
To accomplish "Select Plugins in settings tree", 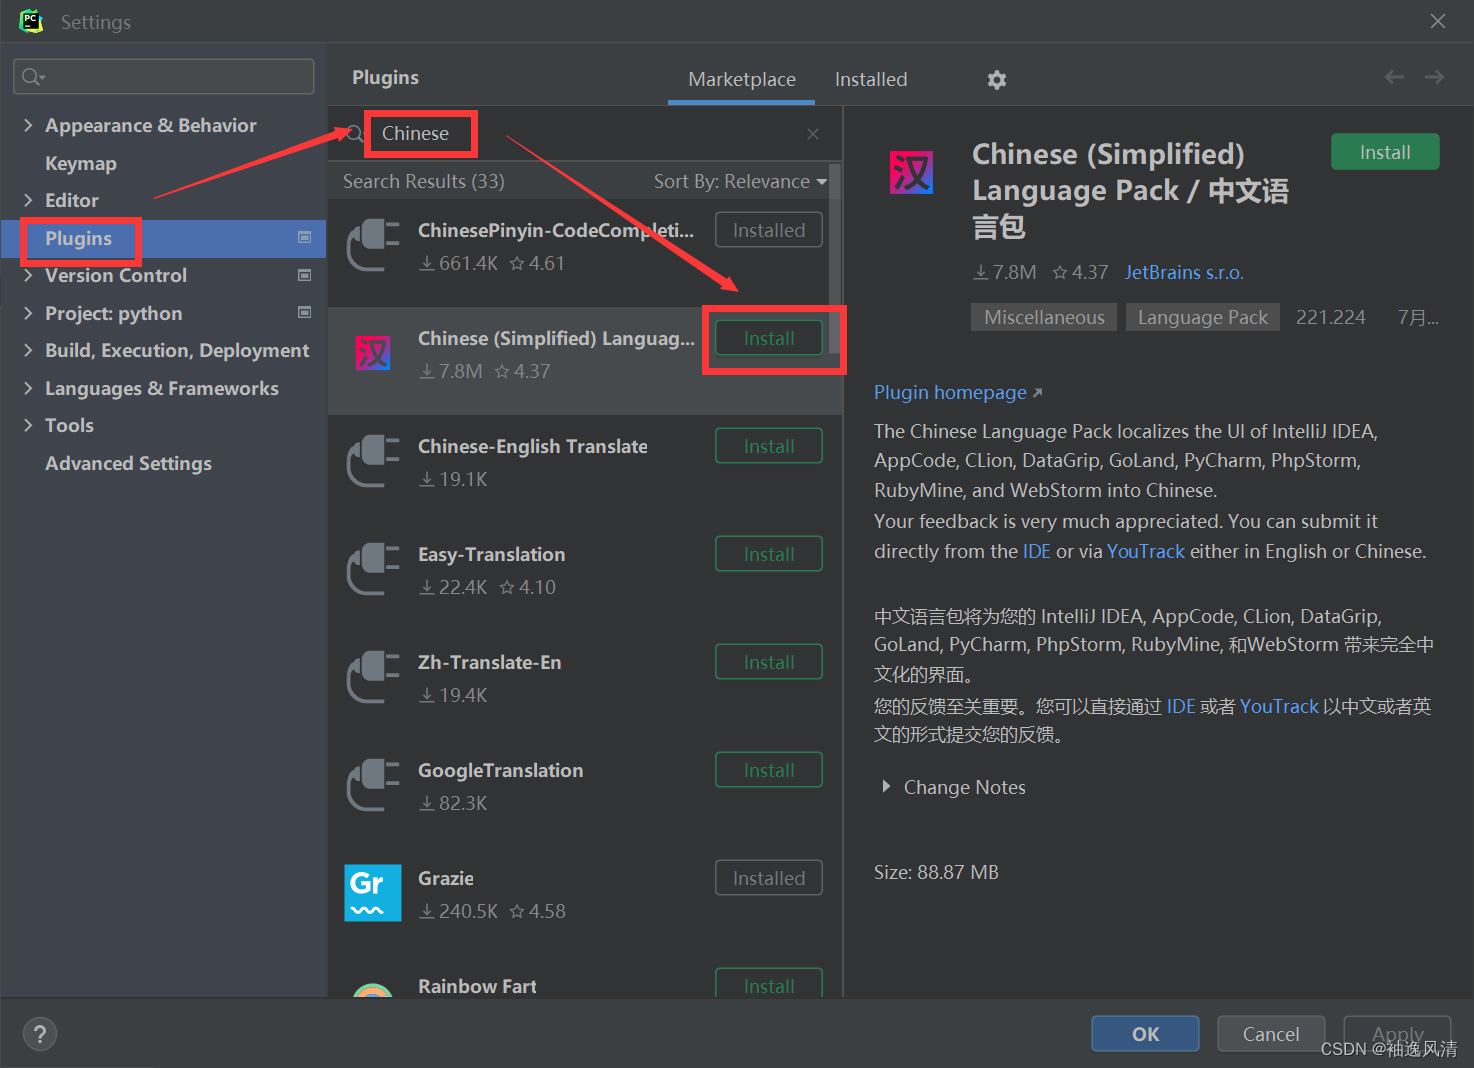I will [x=78, y=238].
